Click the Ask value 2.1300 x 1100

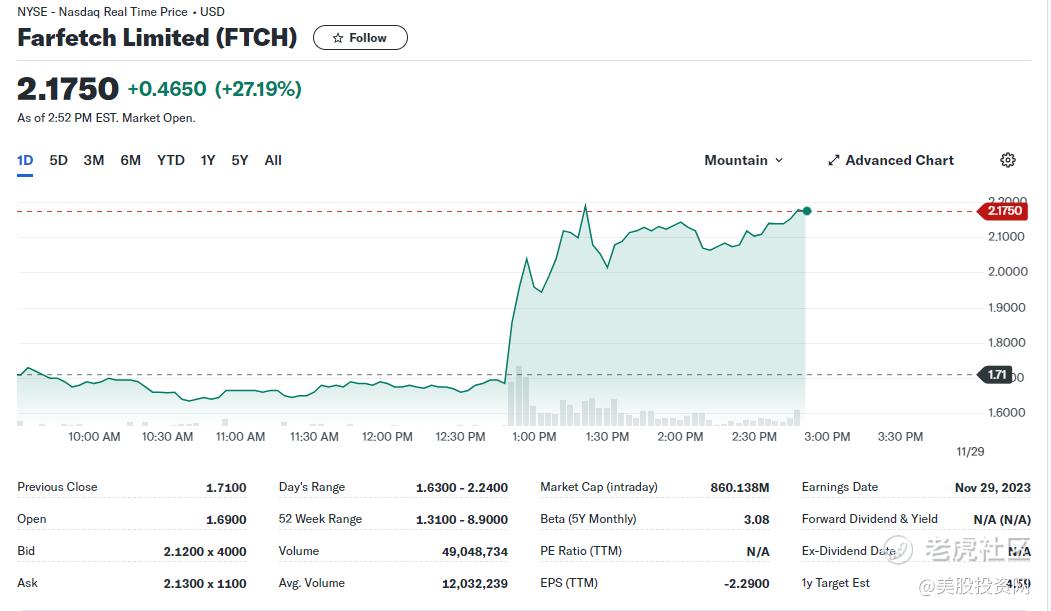(x=205, y=584)
